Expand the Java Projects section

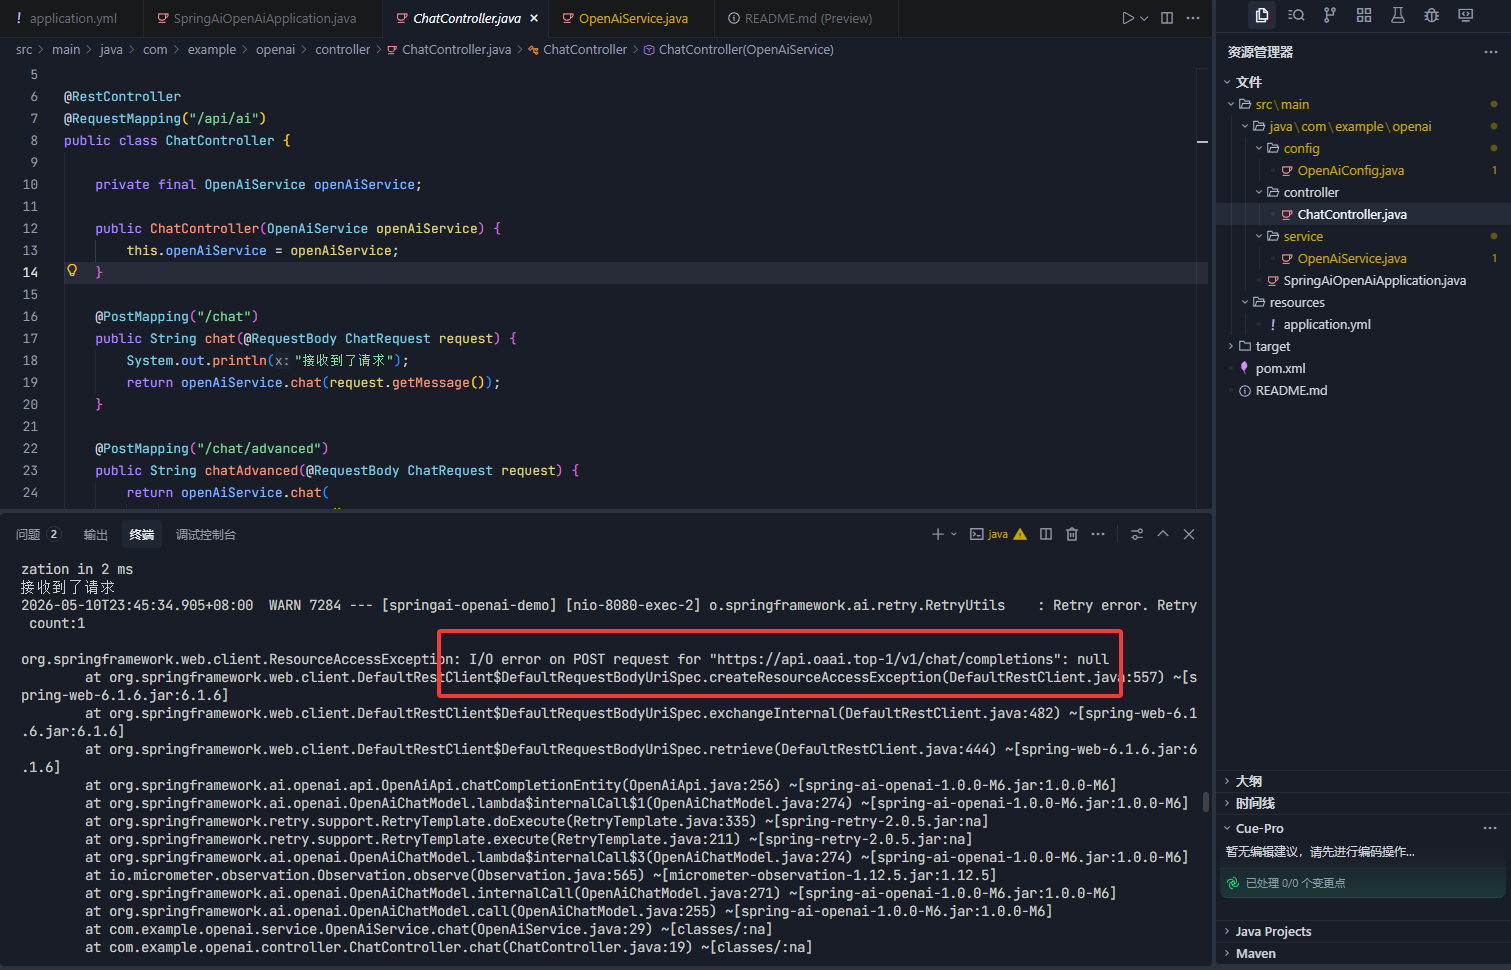[1227, 931]
